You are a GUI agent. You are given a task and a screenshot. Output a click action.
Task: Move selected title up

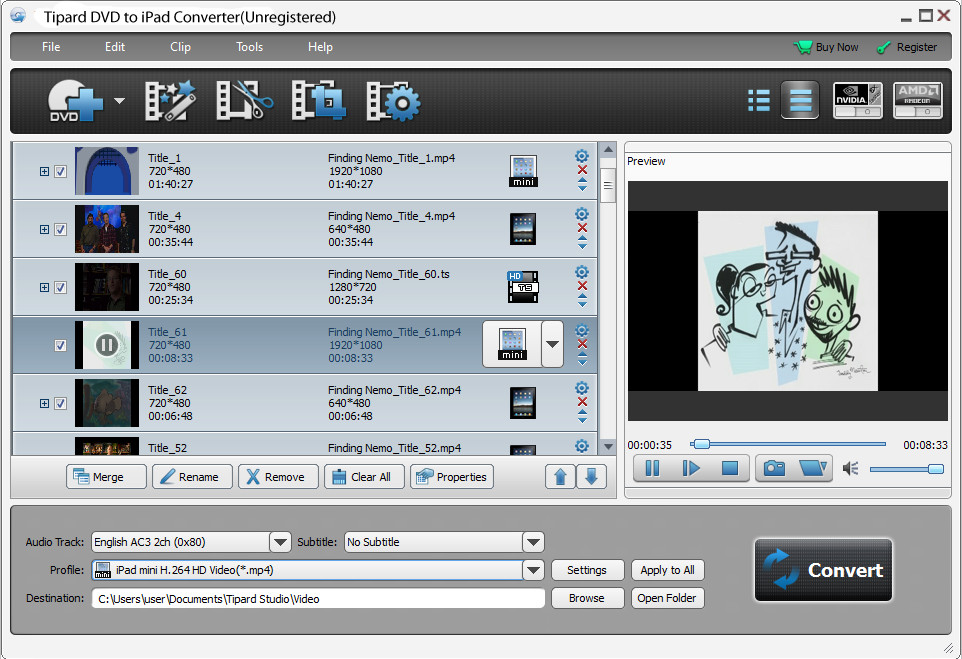(560, 477)
